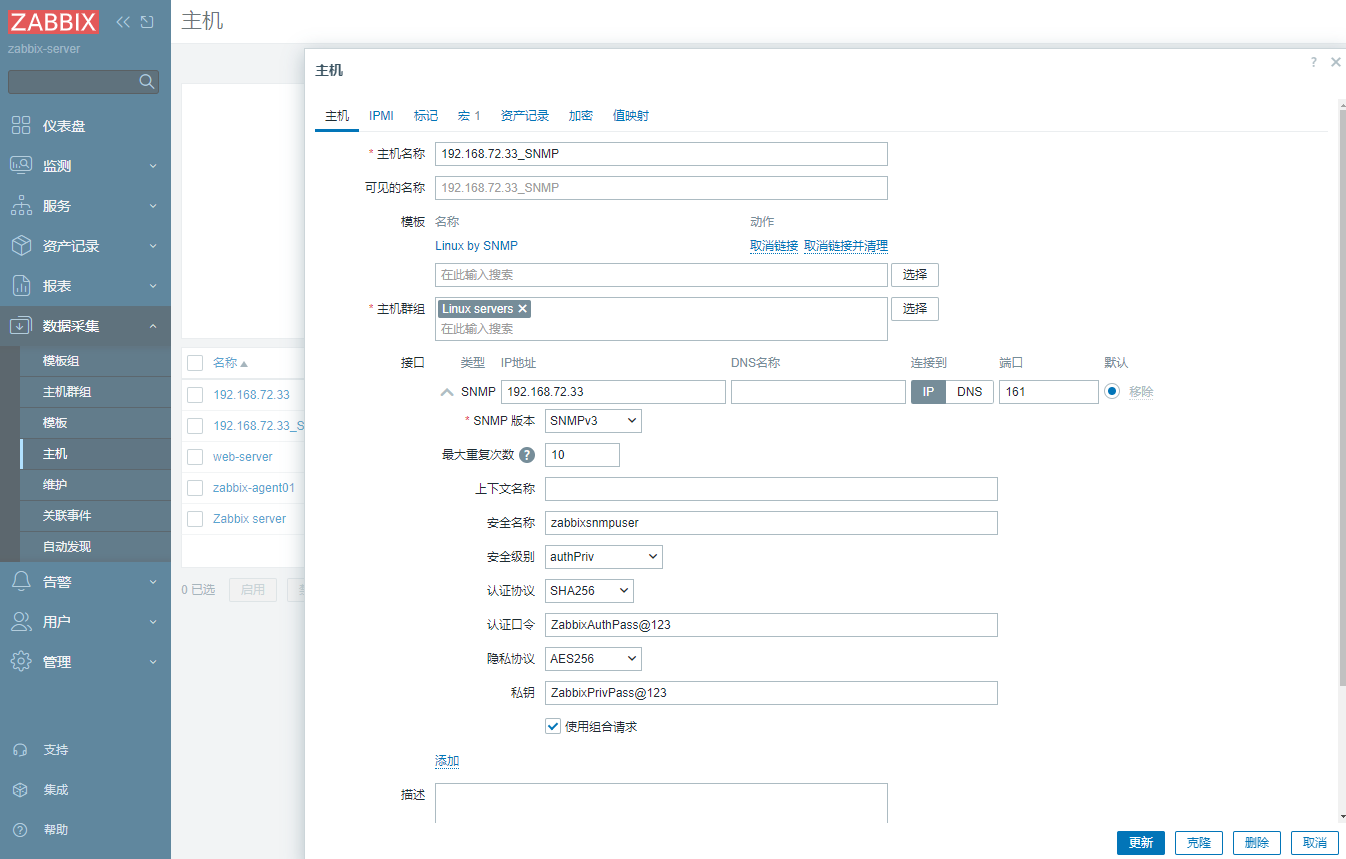Open the 隐私协议 AES256 dropdown
Viewport: 1346px width, 859px height.
(x=593, y=659)
